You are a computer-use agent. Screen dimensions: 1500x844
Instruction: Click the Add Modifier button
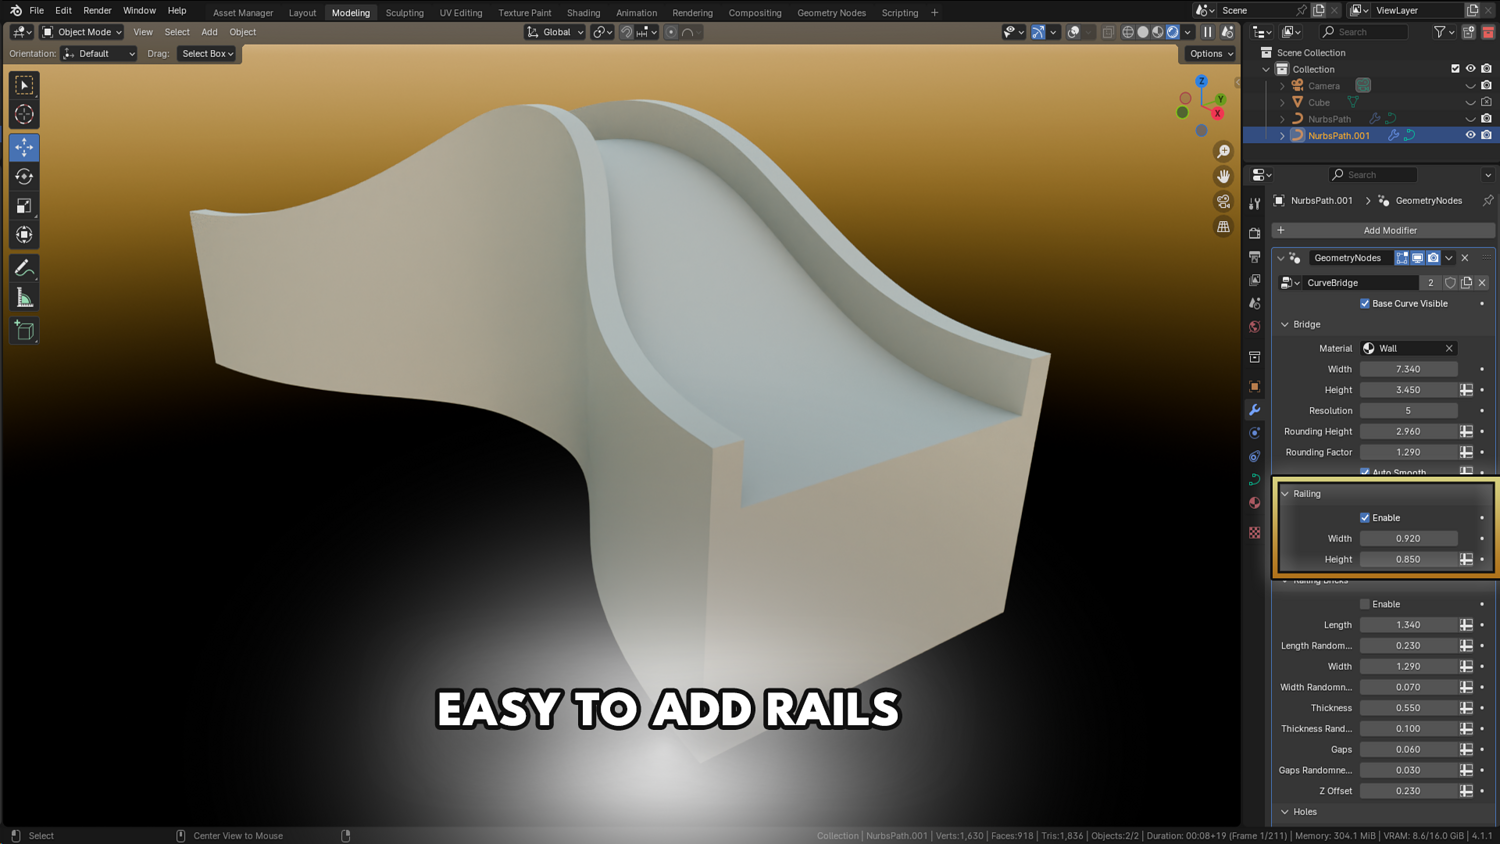(1384, 230)
